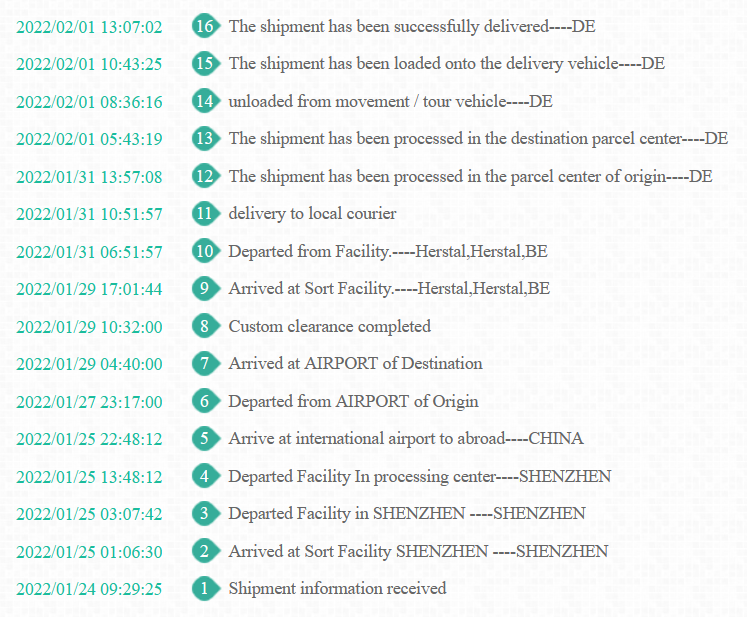Click the step 10 number badge
Image resolution: width=747 pixels, height=617 pixels.
coord(206,251)
